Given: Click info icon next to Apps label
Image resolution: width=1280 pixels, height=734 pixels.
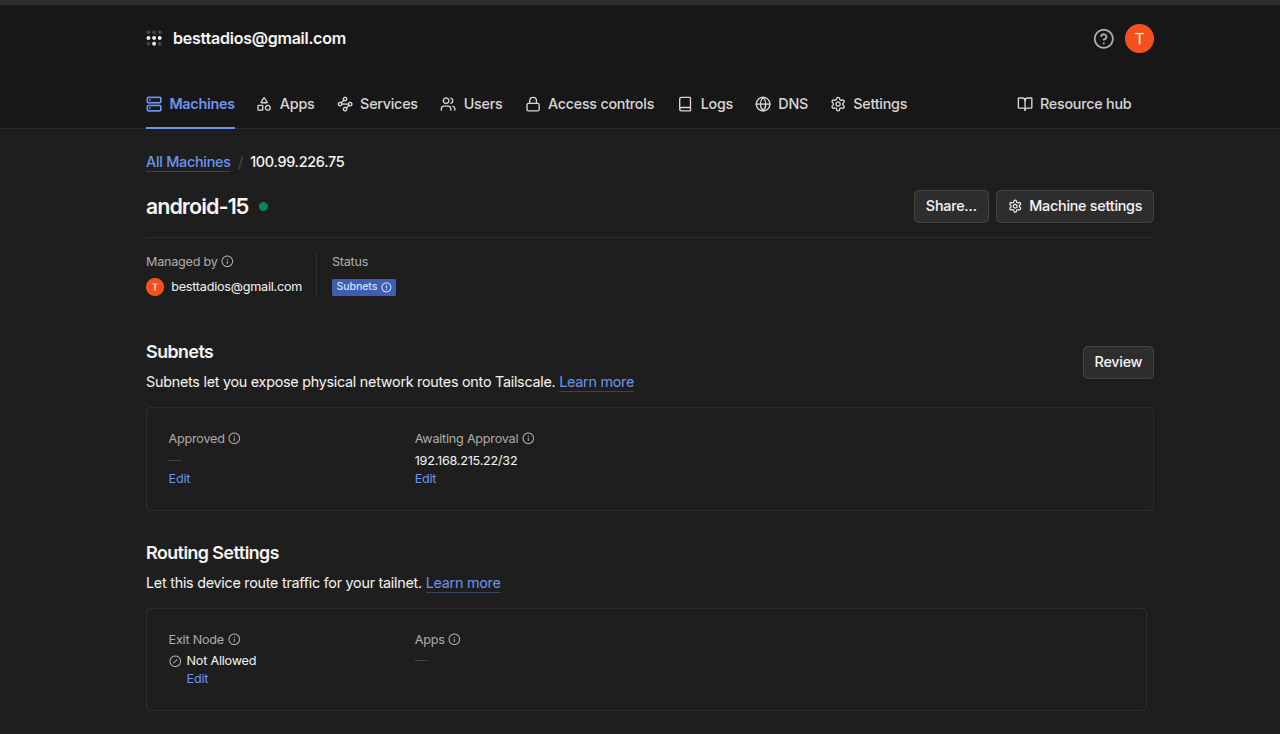Looking at the screenshot, I should (454, 639).
